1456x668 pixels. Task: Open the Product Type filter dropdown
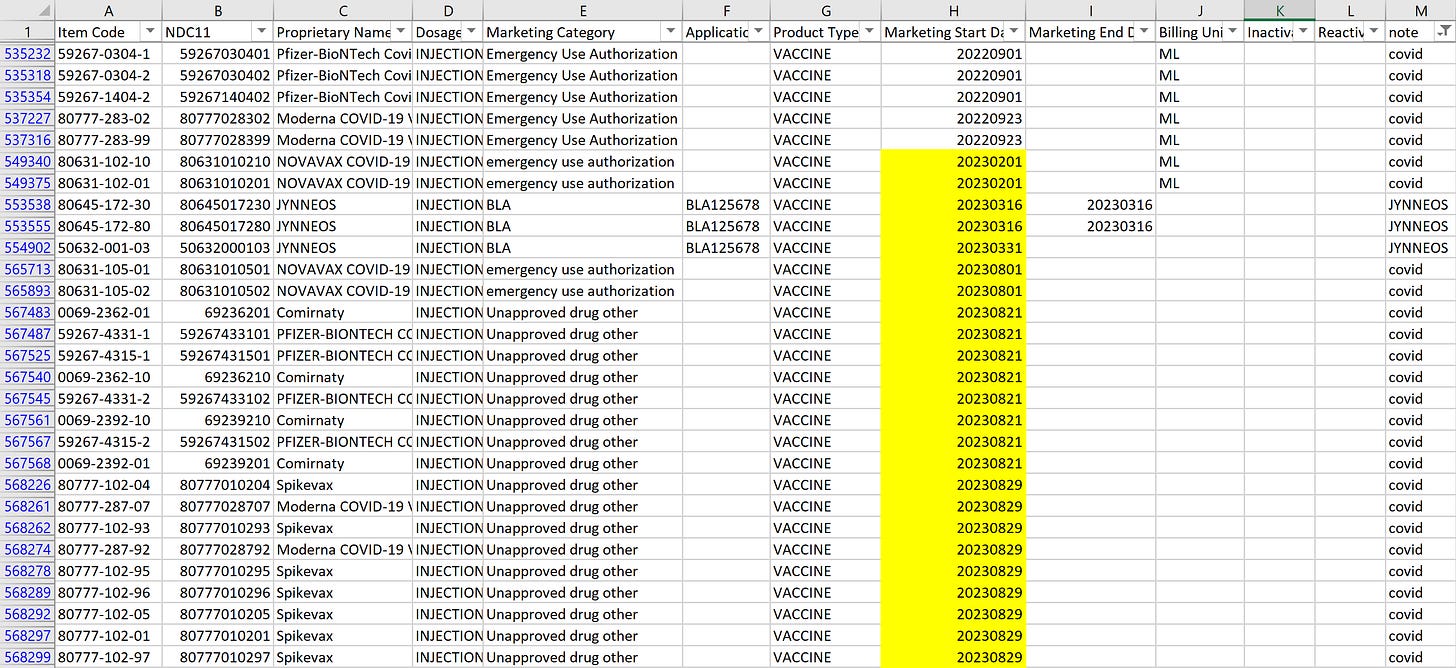tap(869, 32)
